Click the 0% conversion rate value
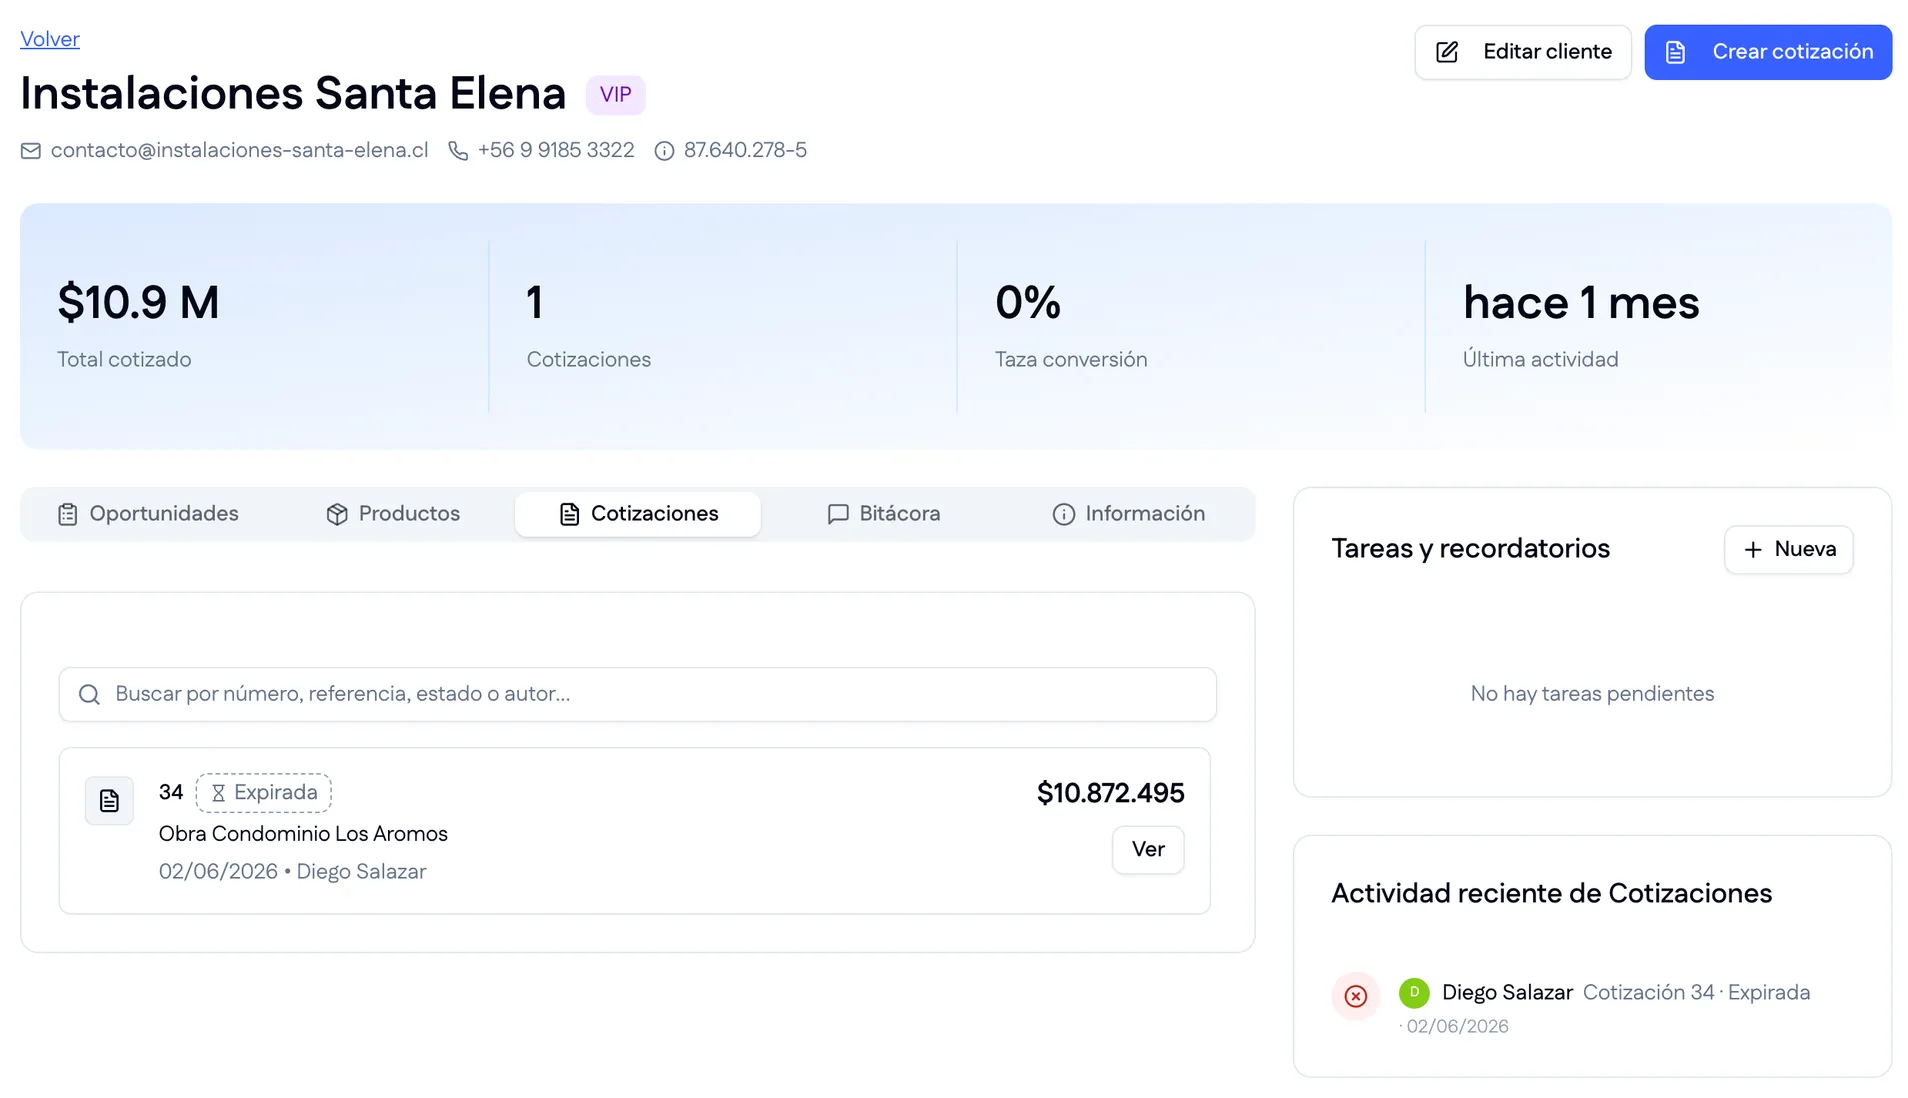This screenshot has width=1908, height=1098. click(x=1028, y=302)
